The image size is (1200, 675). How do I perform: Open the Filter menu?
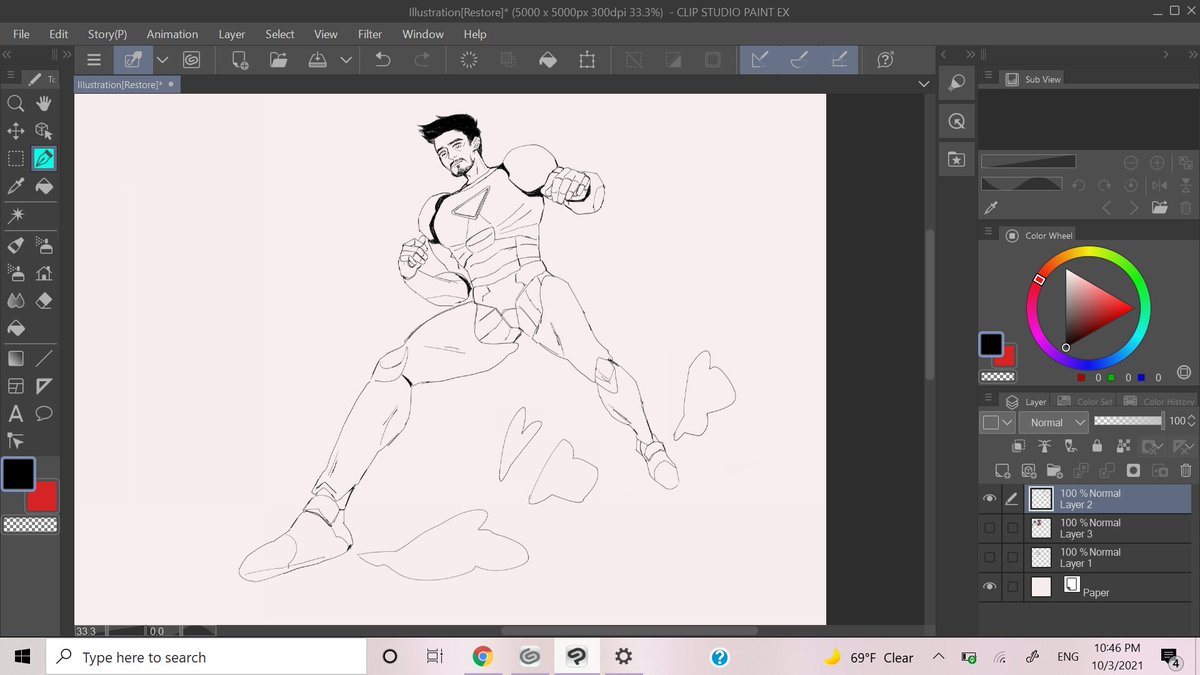click(370, 34)
